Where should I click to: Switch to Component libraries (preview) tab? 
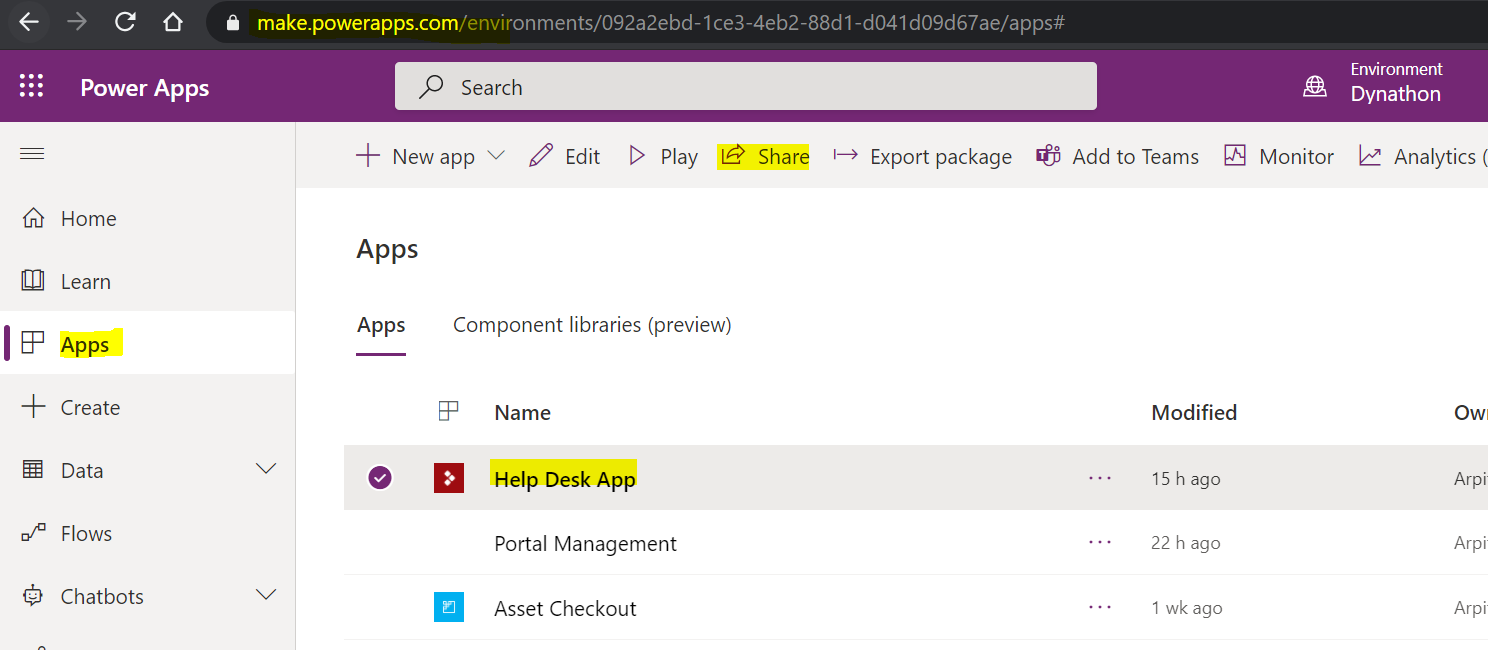click(592, 325)
